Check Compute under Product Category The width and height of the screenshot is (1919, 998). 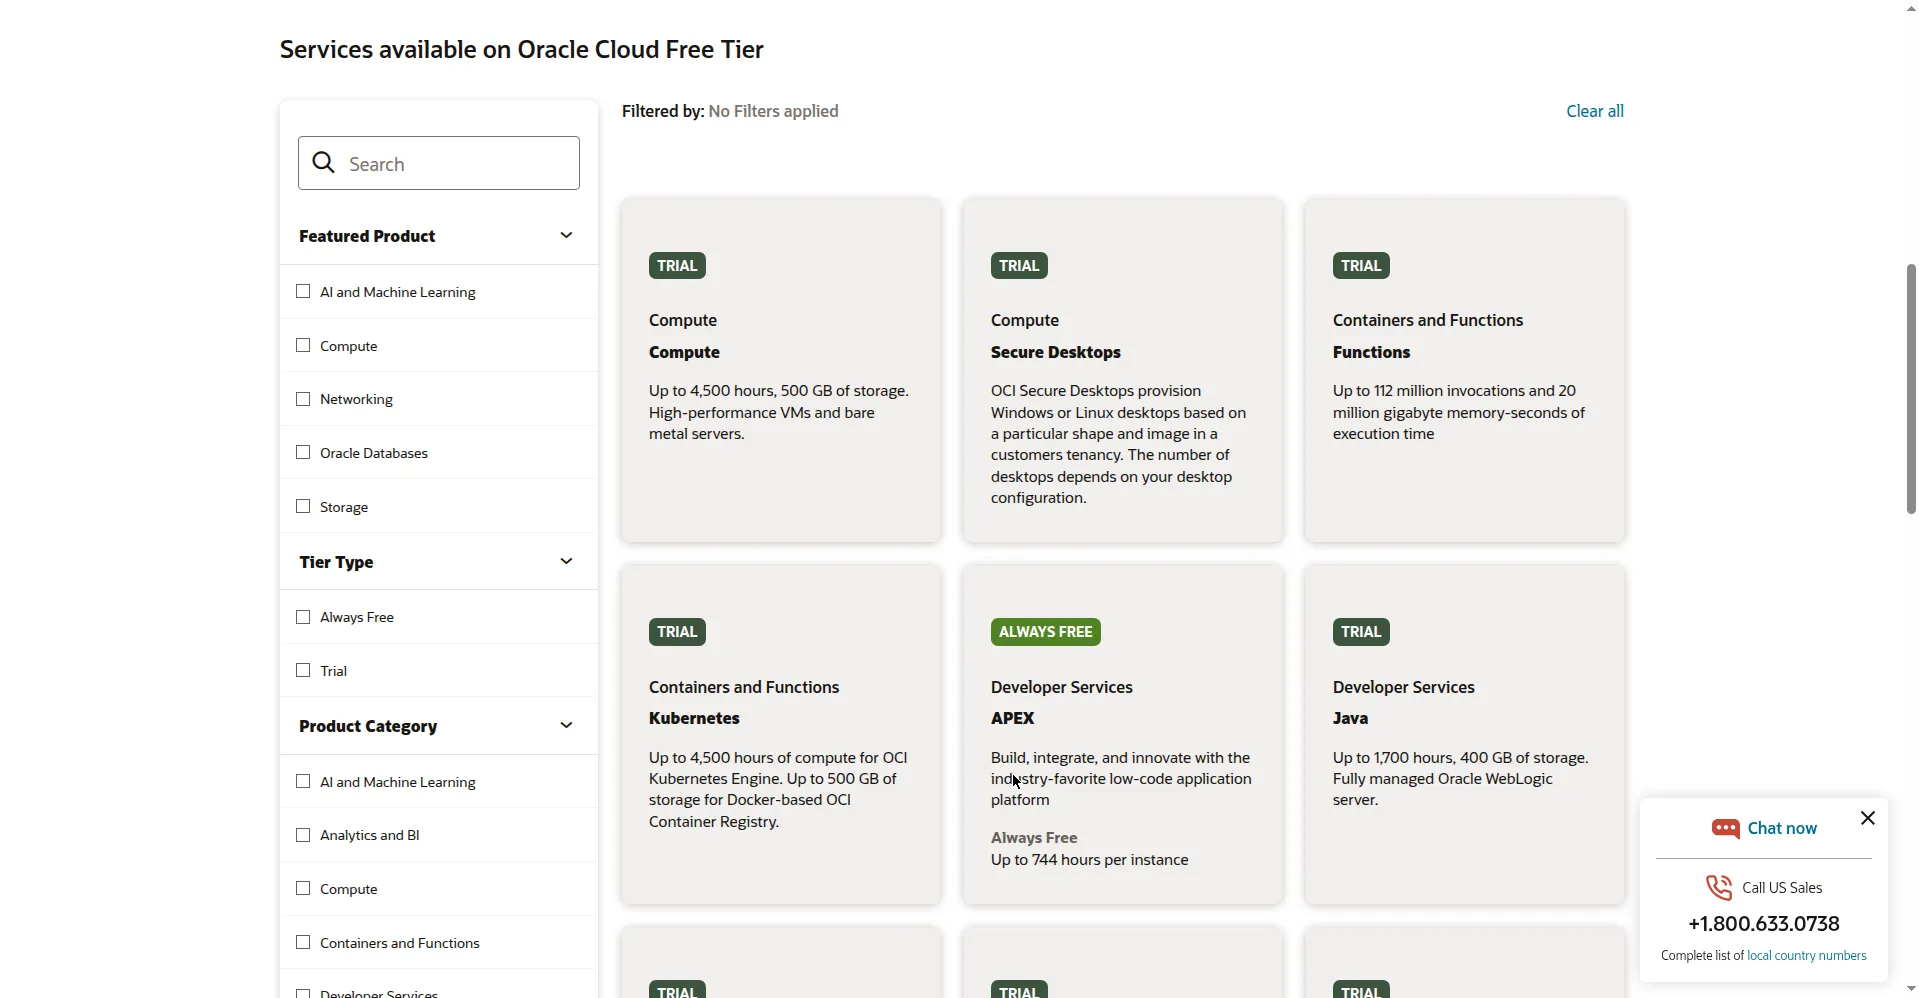tap(303, 888)
